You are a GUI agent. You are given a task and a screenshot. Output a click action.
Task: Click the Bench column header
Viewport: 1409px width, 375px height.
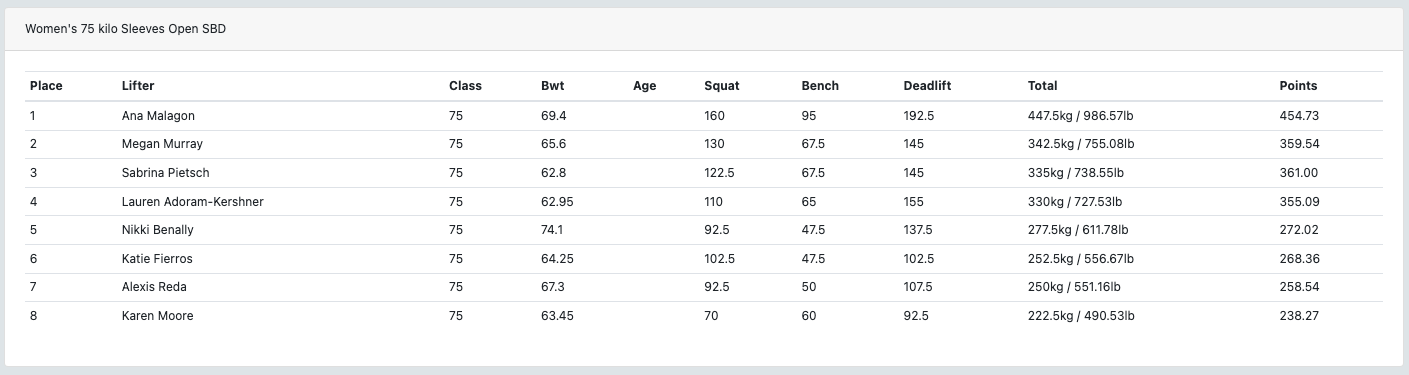[x=820, y=86]
